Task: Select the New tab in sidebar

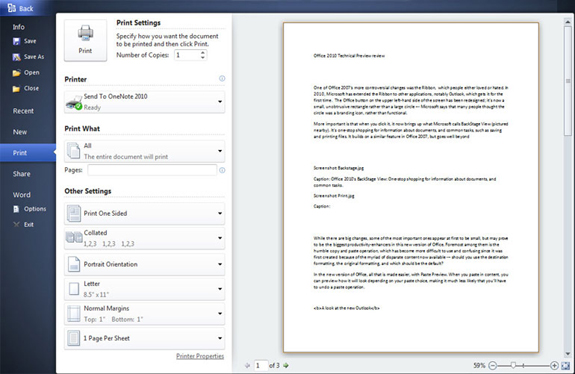Action: (20, 132)
